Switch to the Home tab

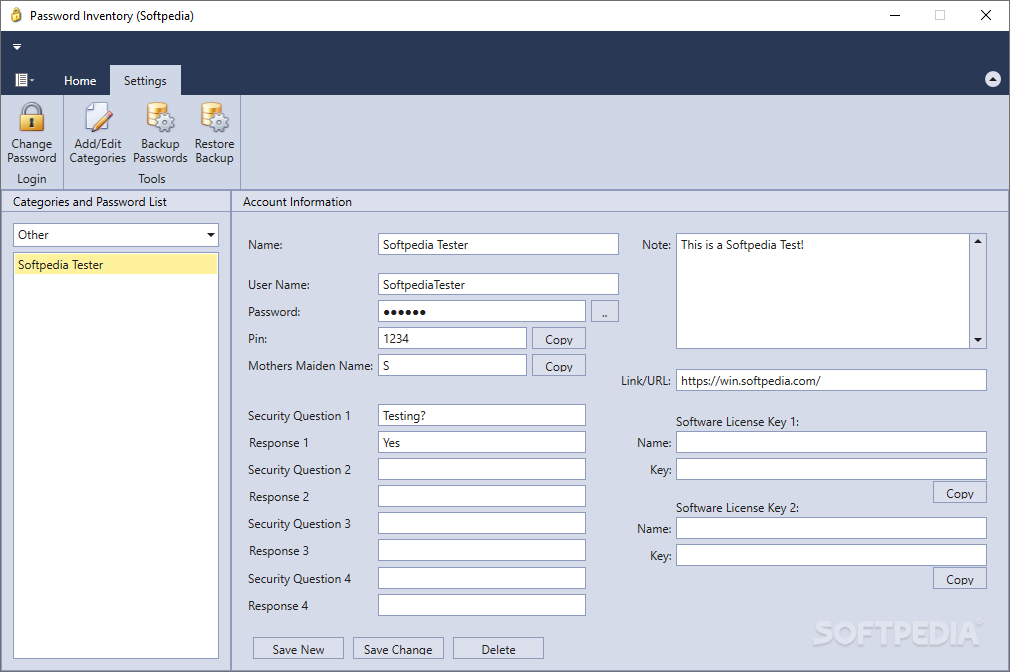[x=80, y=81]
